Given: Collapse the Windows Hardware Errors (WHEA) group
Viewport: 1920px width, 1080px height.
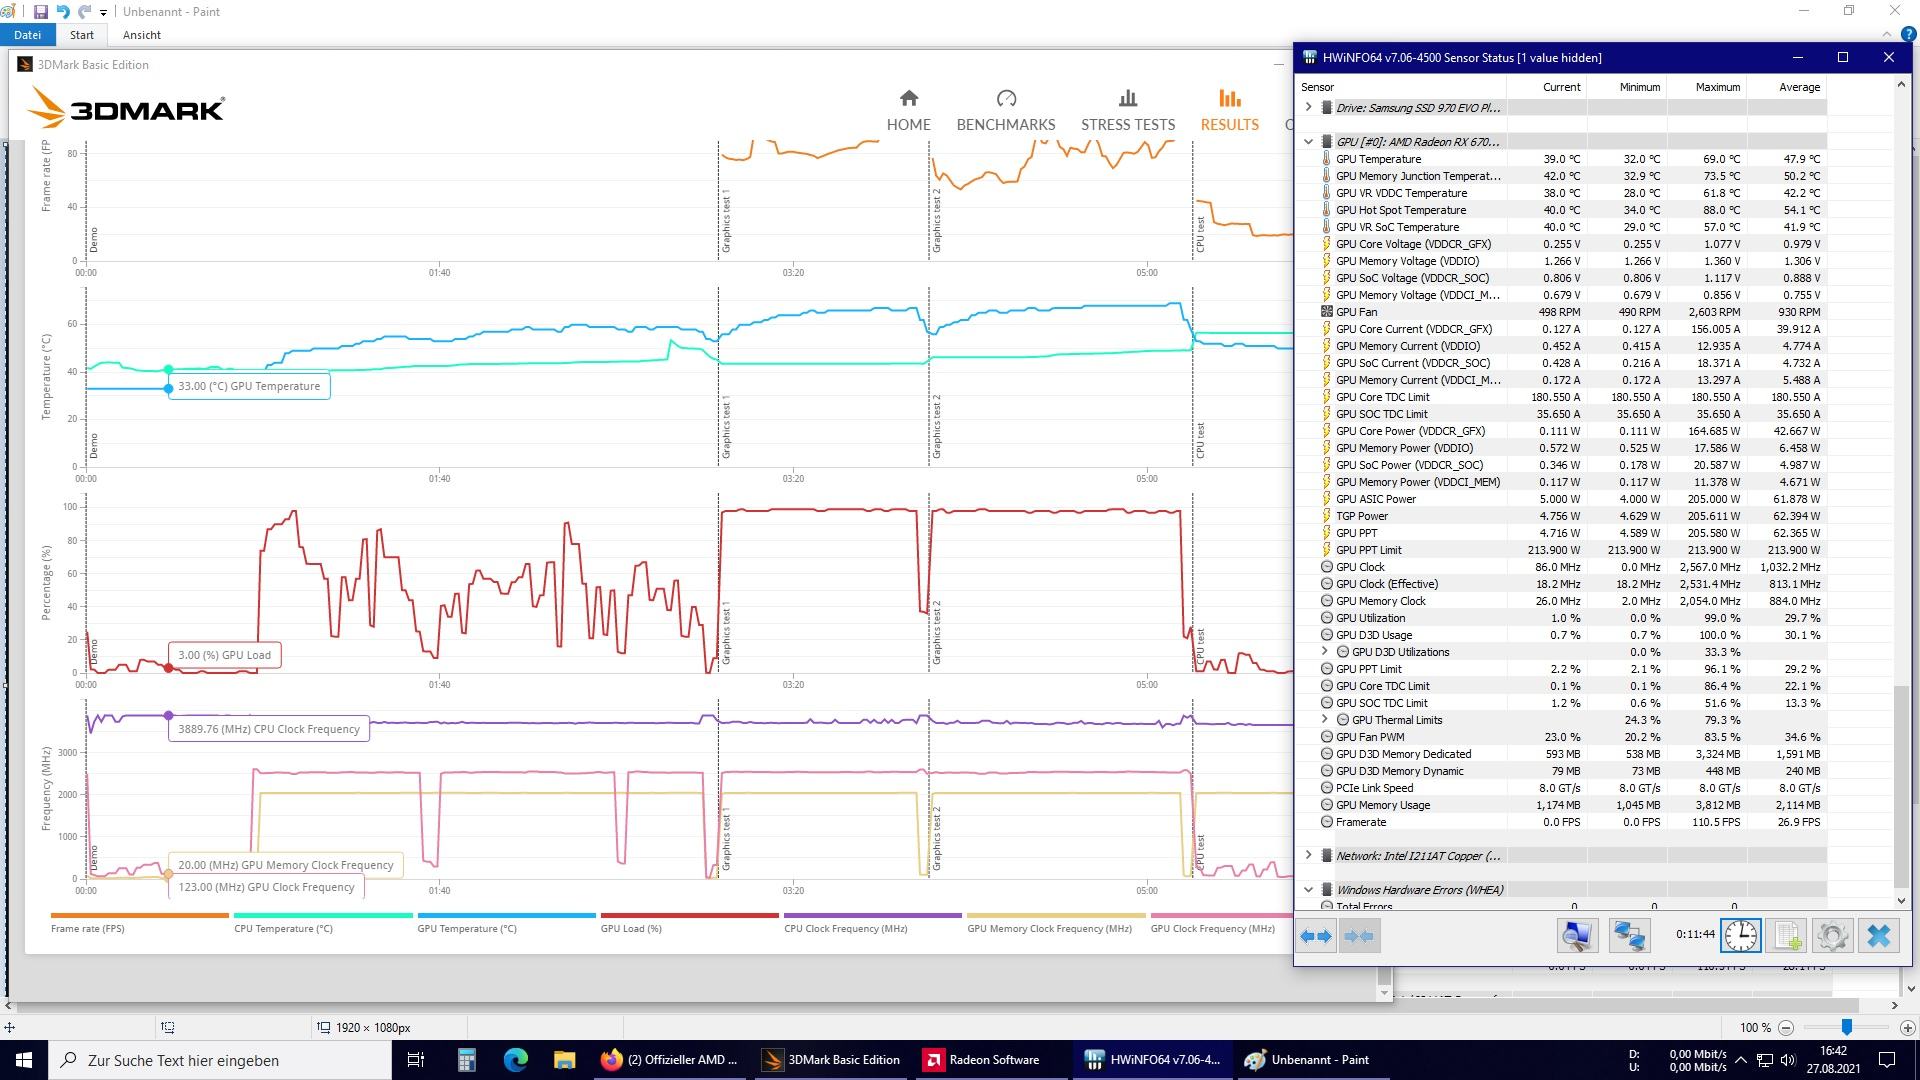Looking at the screenshot, I should (1308, 890).
